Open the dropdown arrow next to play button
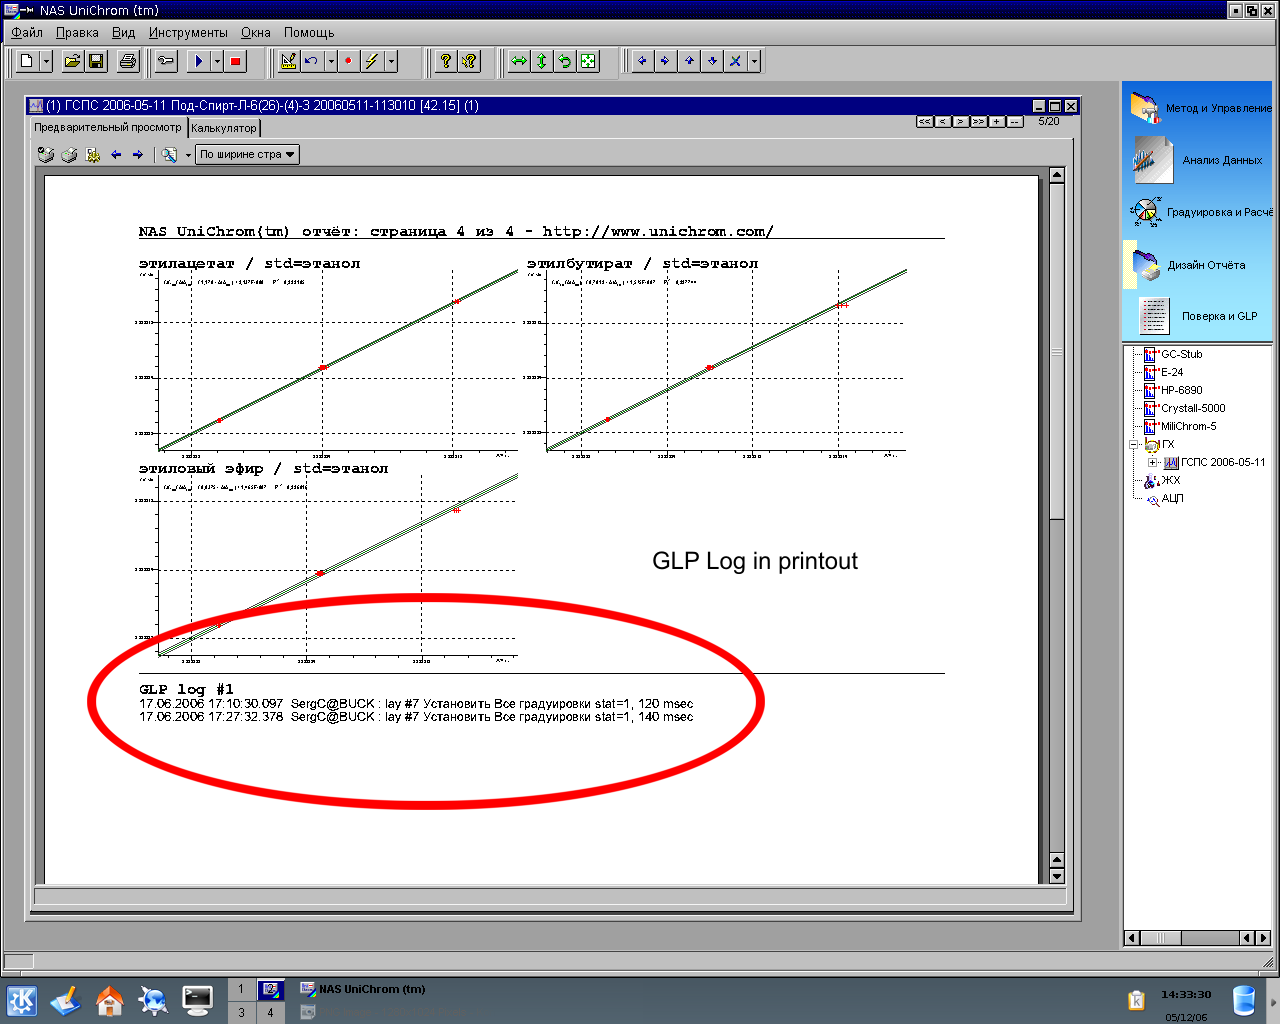The height and width of the screenshot is (1024, 1280). coord(217,61)
